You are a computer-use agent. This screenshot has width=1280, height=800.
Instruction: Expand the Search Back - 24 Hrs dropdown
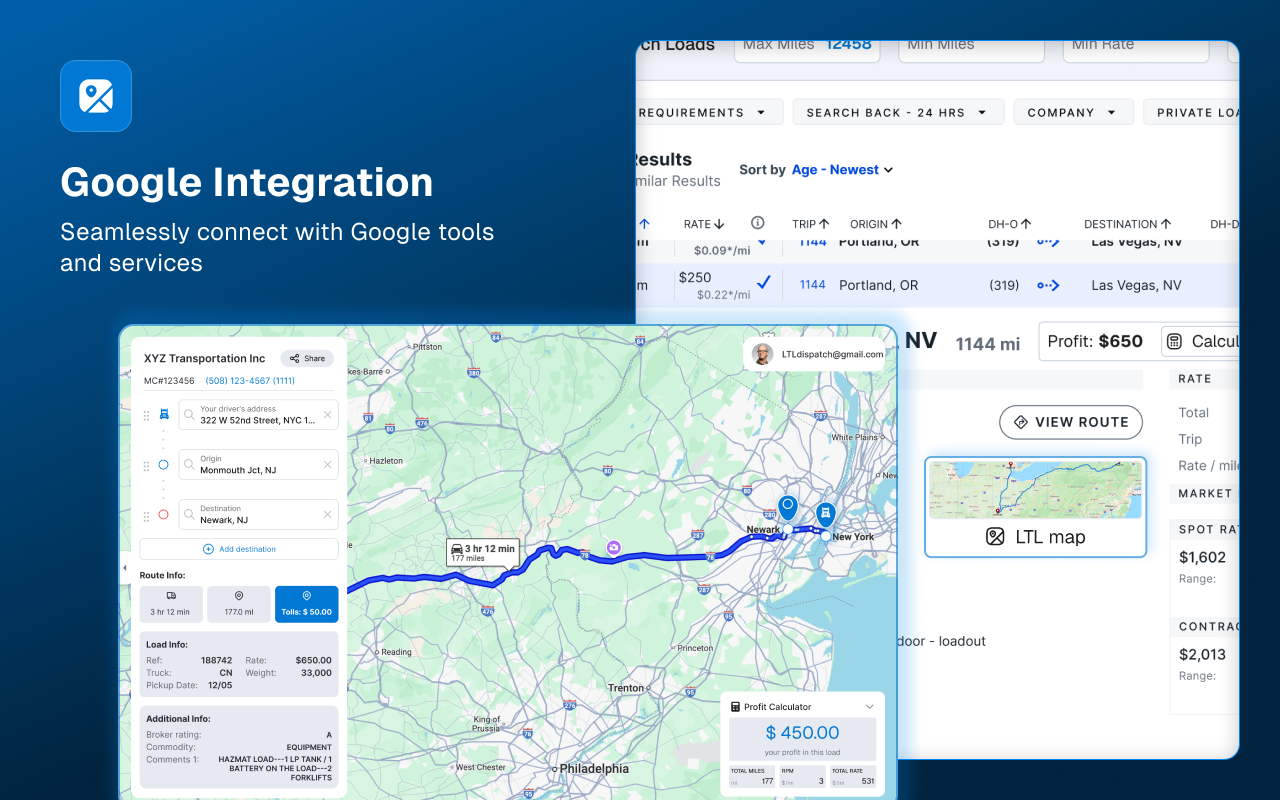pyautogui.click(x=898, y=112)
